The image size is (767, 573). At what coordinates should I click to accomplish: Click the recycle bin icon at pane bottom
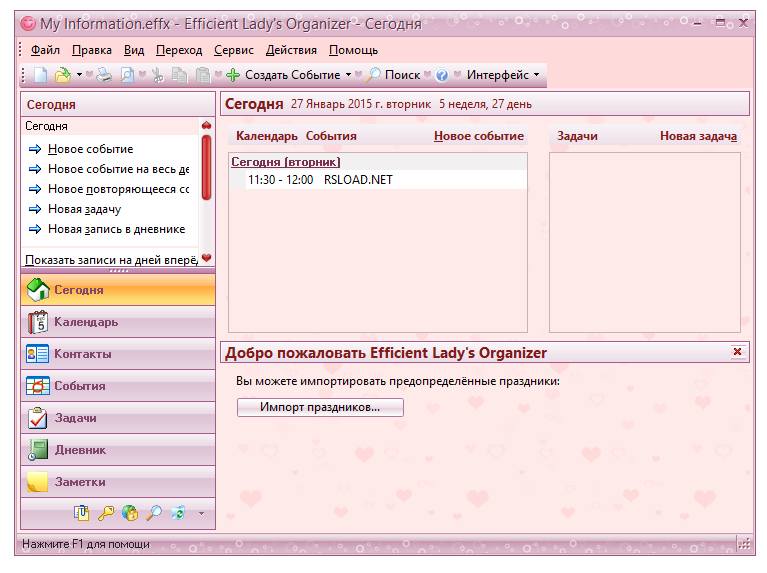click(x=178, y=513)
